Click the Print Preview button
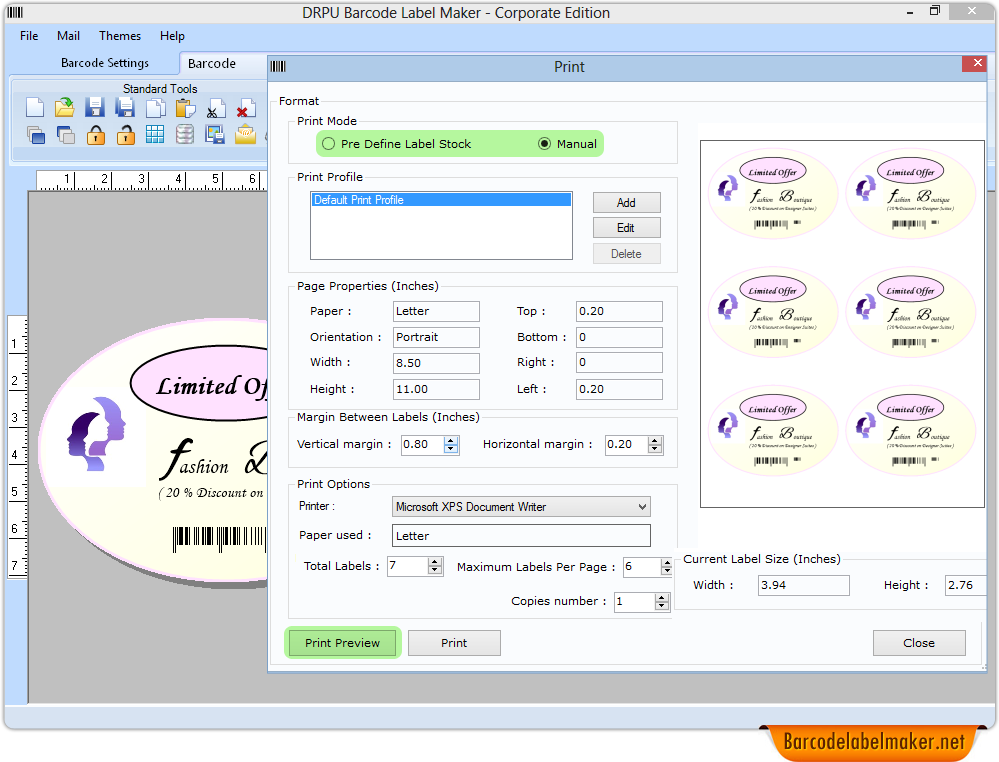The image size is (999, 762). [x=343, y=643]
